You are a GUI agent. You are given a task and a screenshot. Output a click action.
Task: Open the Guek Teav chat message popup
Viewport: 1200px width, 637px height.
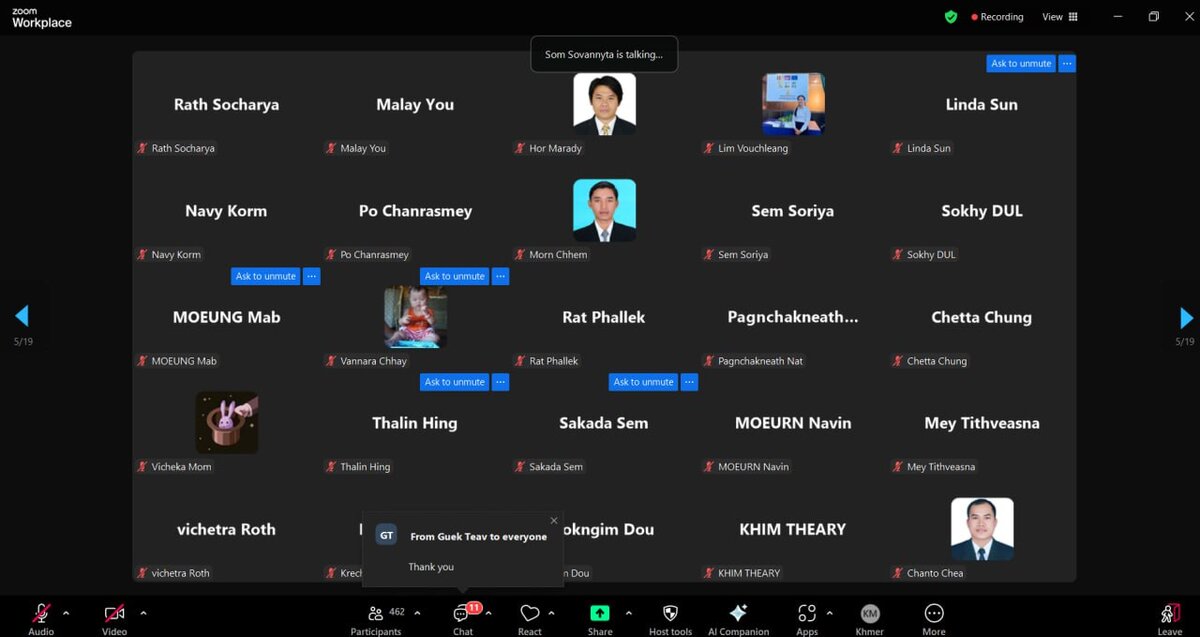[463, 549]
